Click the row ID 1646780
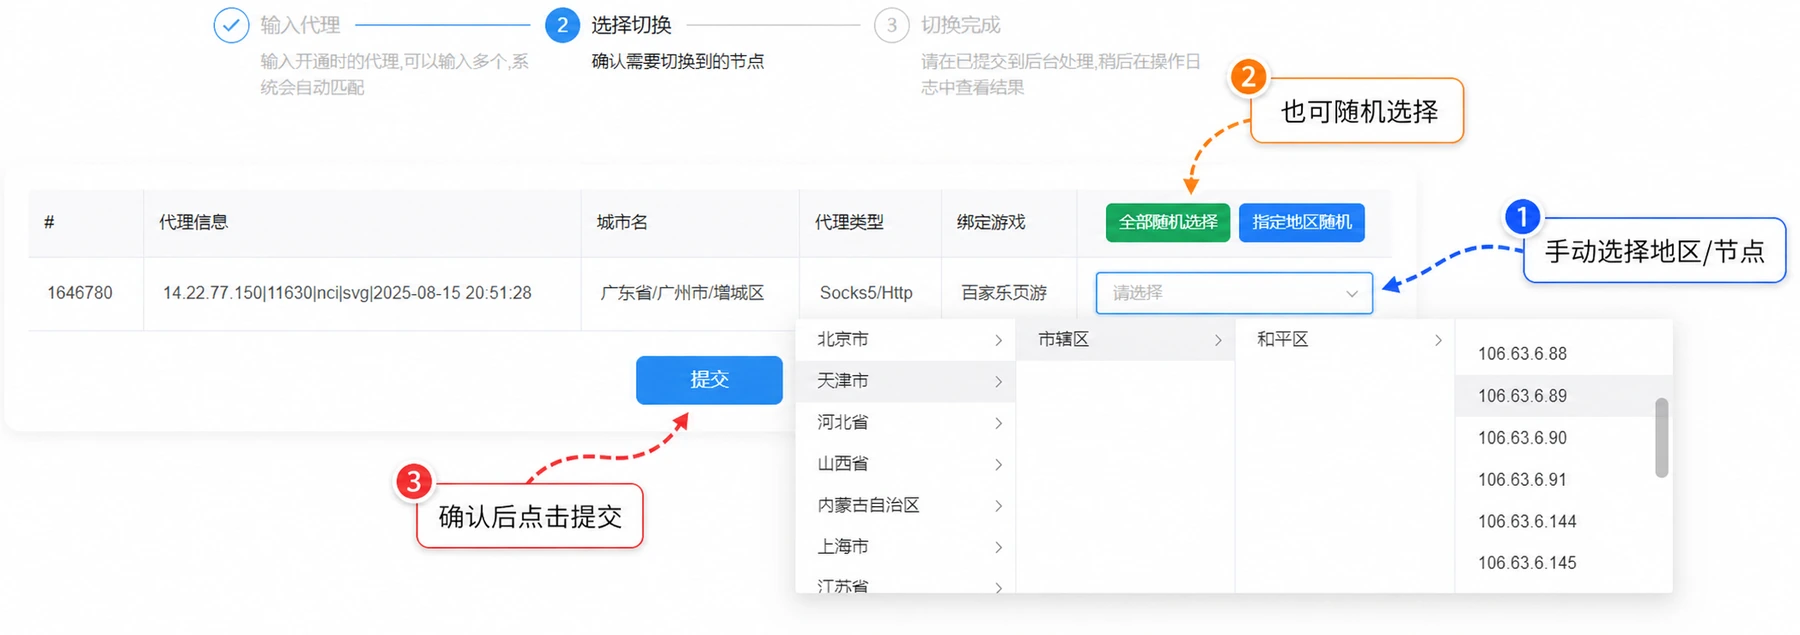The width and height of the screenshot is (1800, 635). (x=80, y=293)
